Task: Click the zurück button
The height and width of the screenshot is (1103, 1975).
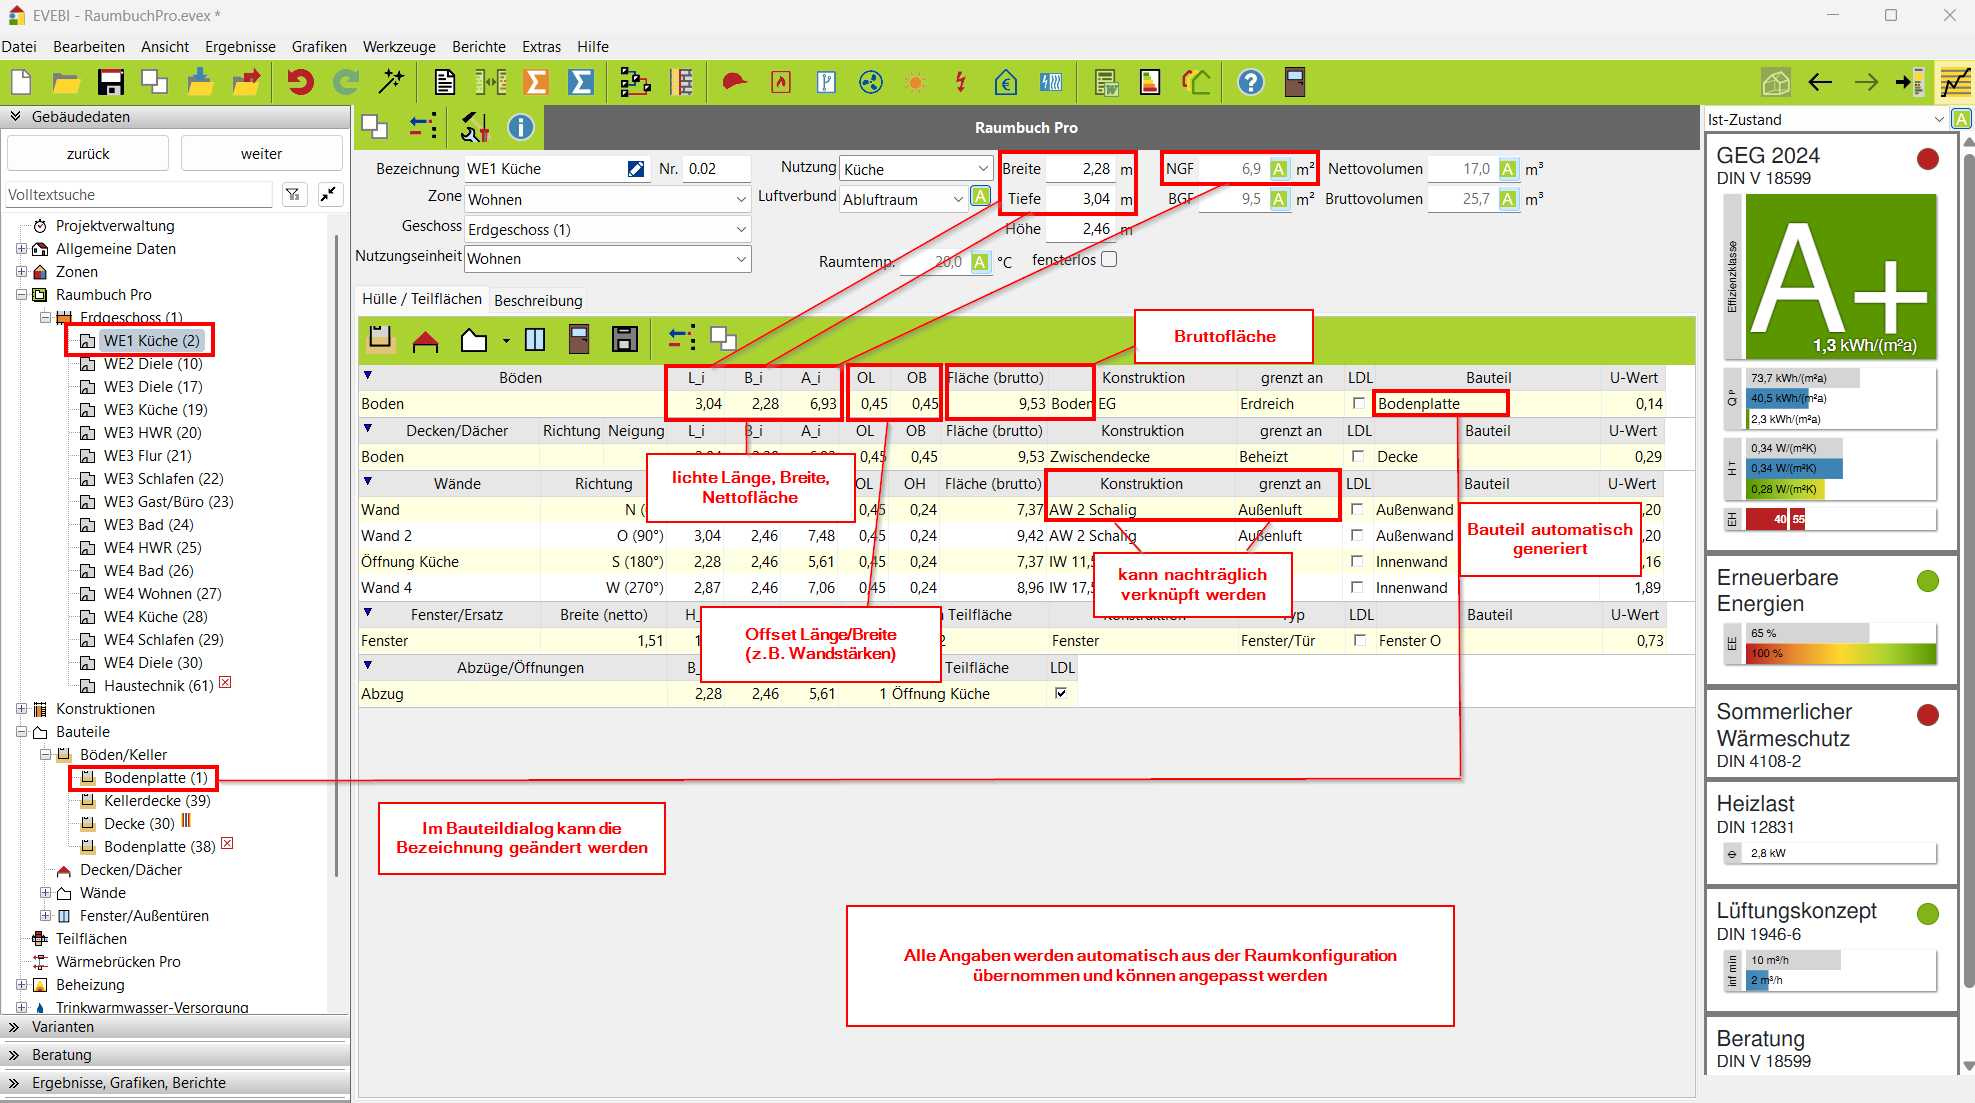Action: [88, 154]
